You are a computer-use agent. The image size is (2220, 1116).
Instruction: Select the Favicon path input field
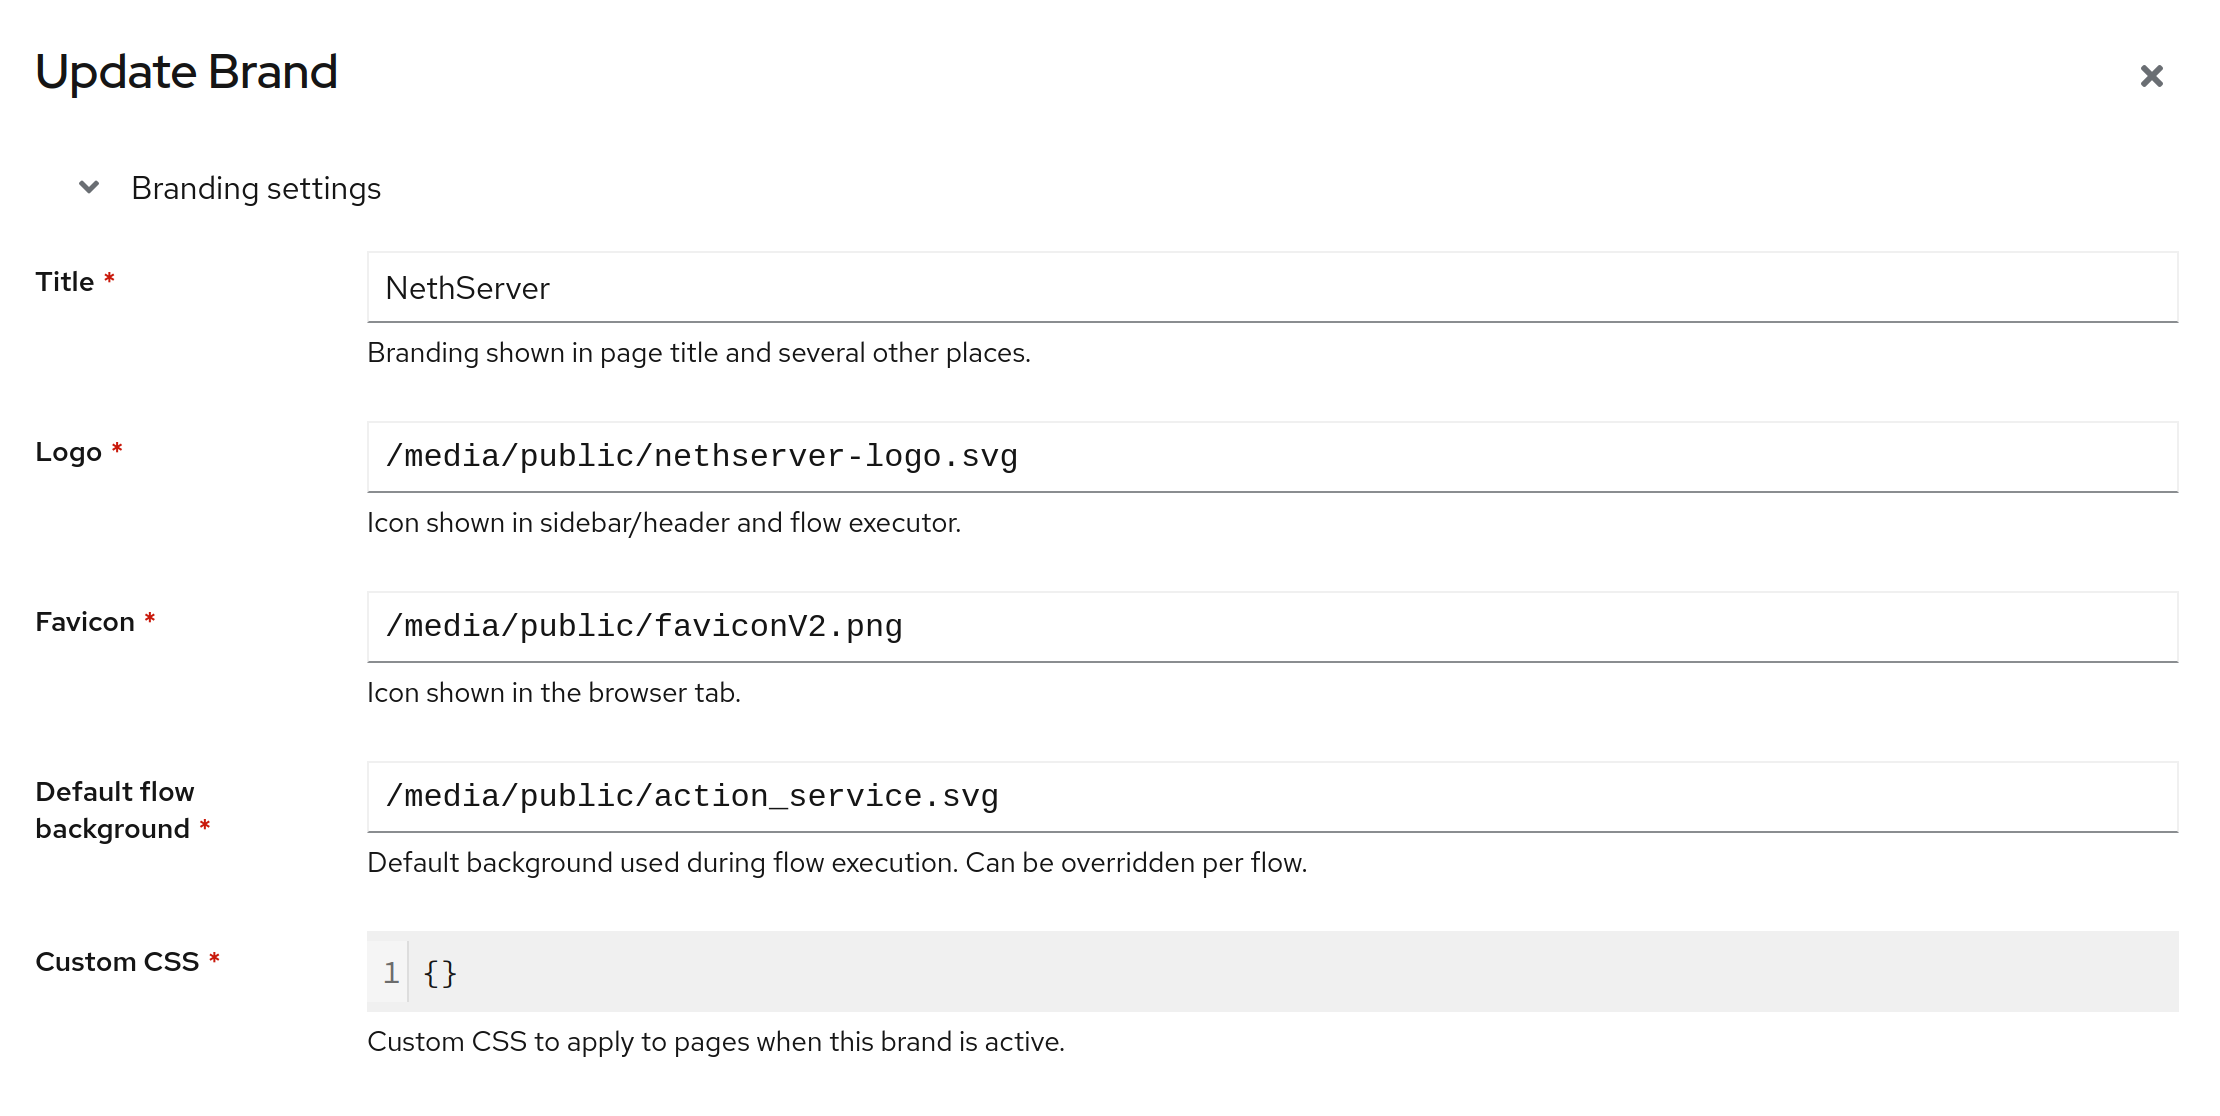[x=1272, y=627]
